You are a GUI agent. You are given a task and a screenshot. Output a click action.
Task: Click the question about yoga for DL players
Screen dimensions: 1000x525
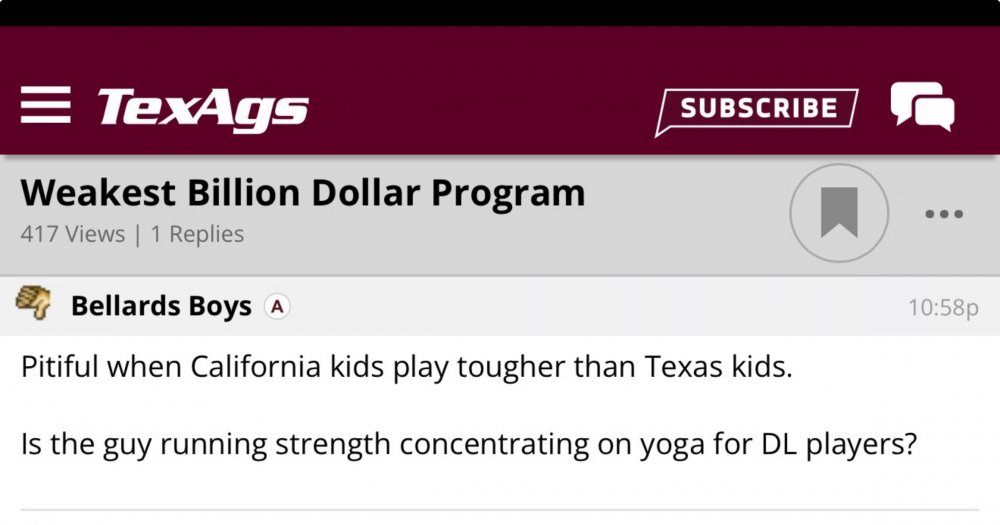468,443
